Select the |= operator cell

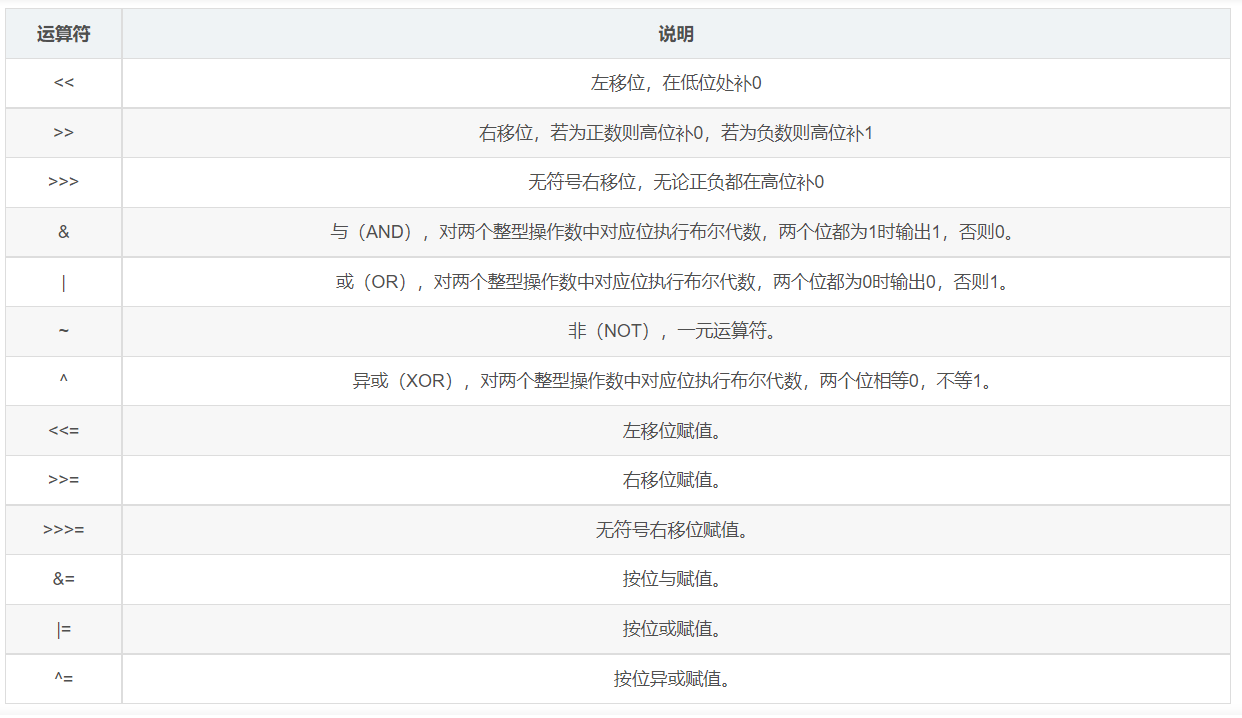[x=64, y=629]
